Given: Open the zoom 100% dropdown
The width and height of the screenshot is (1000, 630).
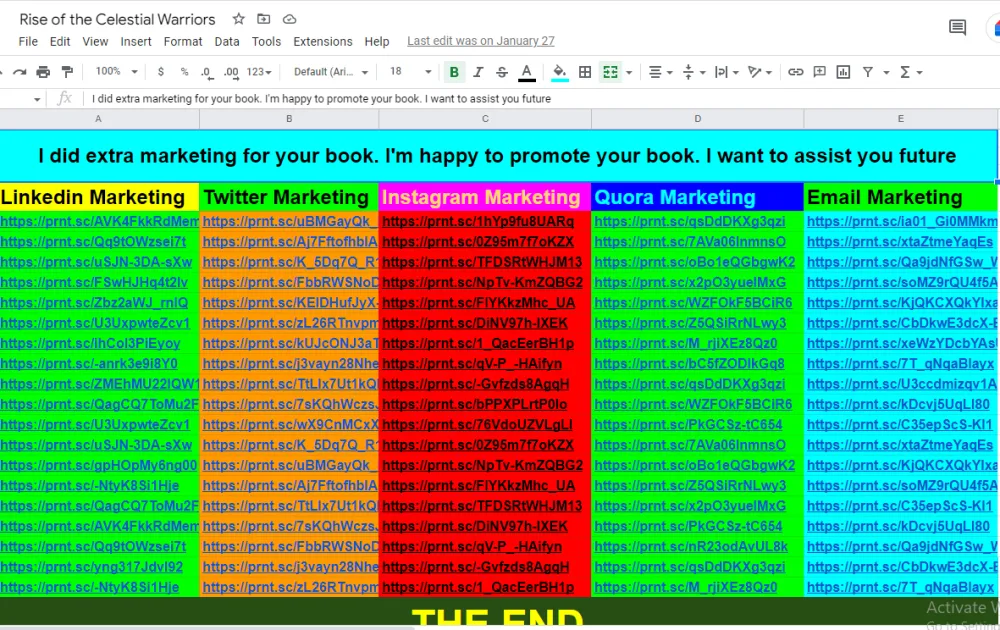Looking at the screenshot, I should click(x=115, y=72).
